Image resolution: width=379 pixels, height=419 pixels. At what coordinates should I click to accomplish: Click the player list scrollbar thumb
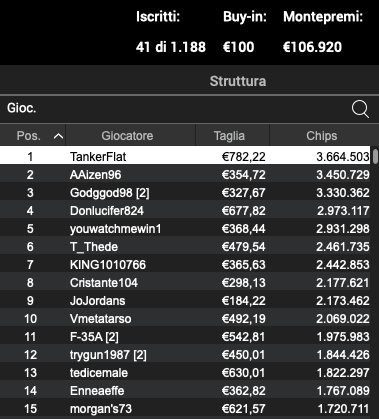coord(375,156)
